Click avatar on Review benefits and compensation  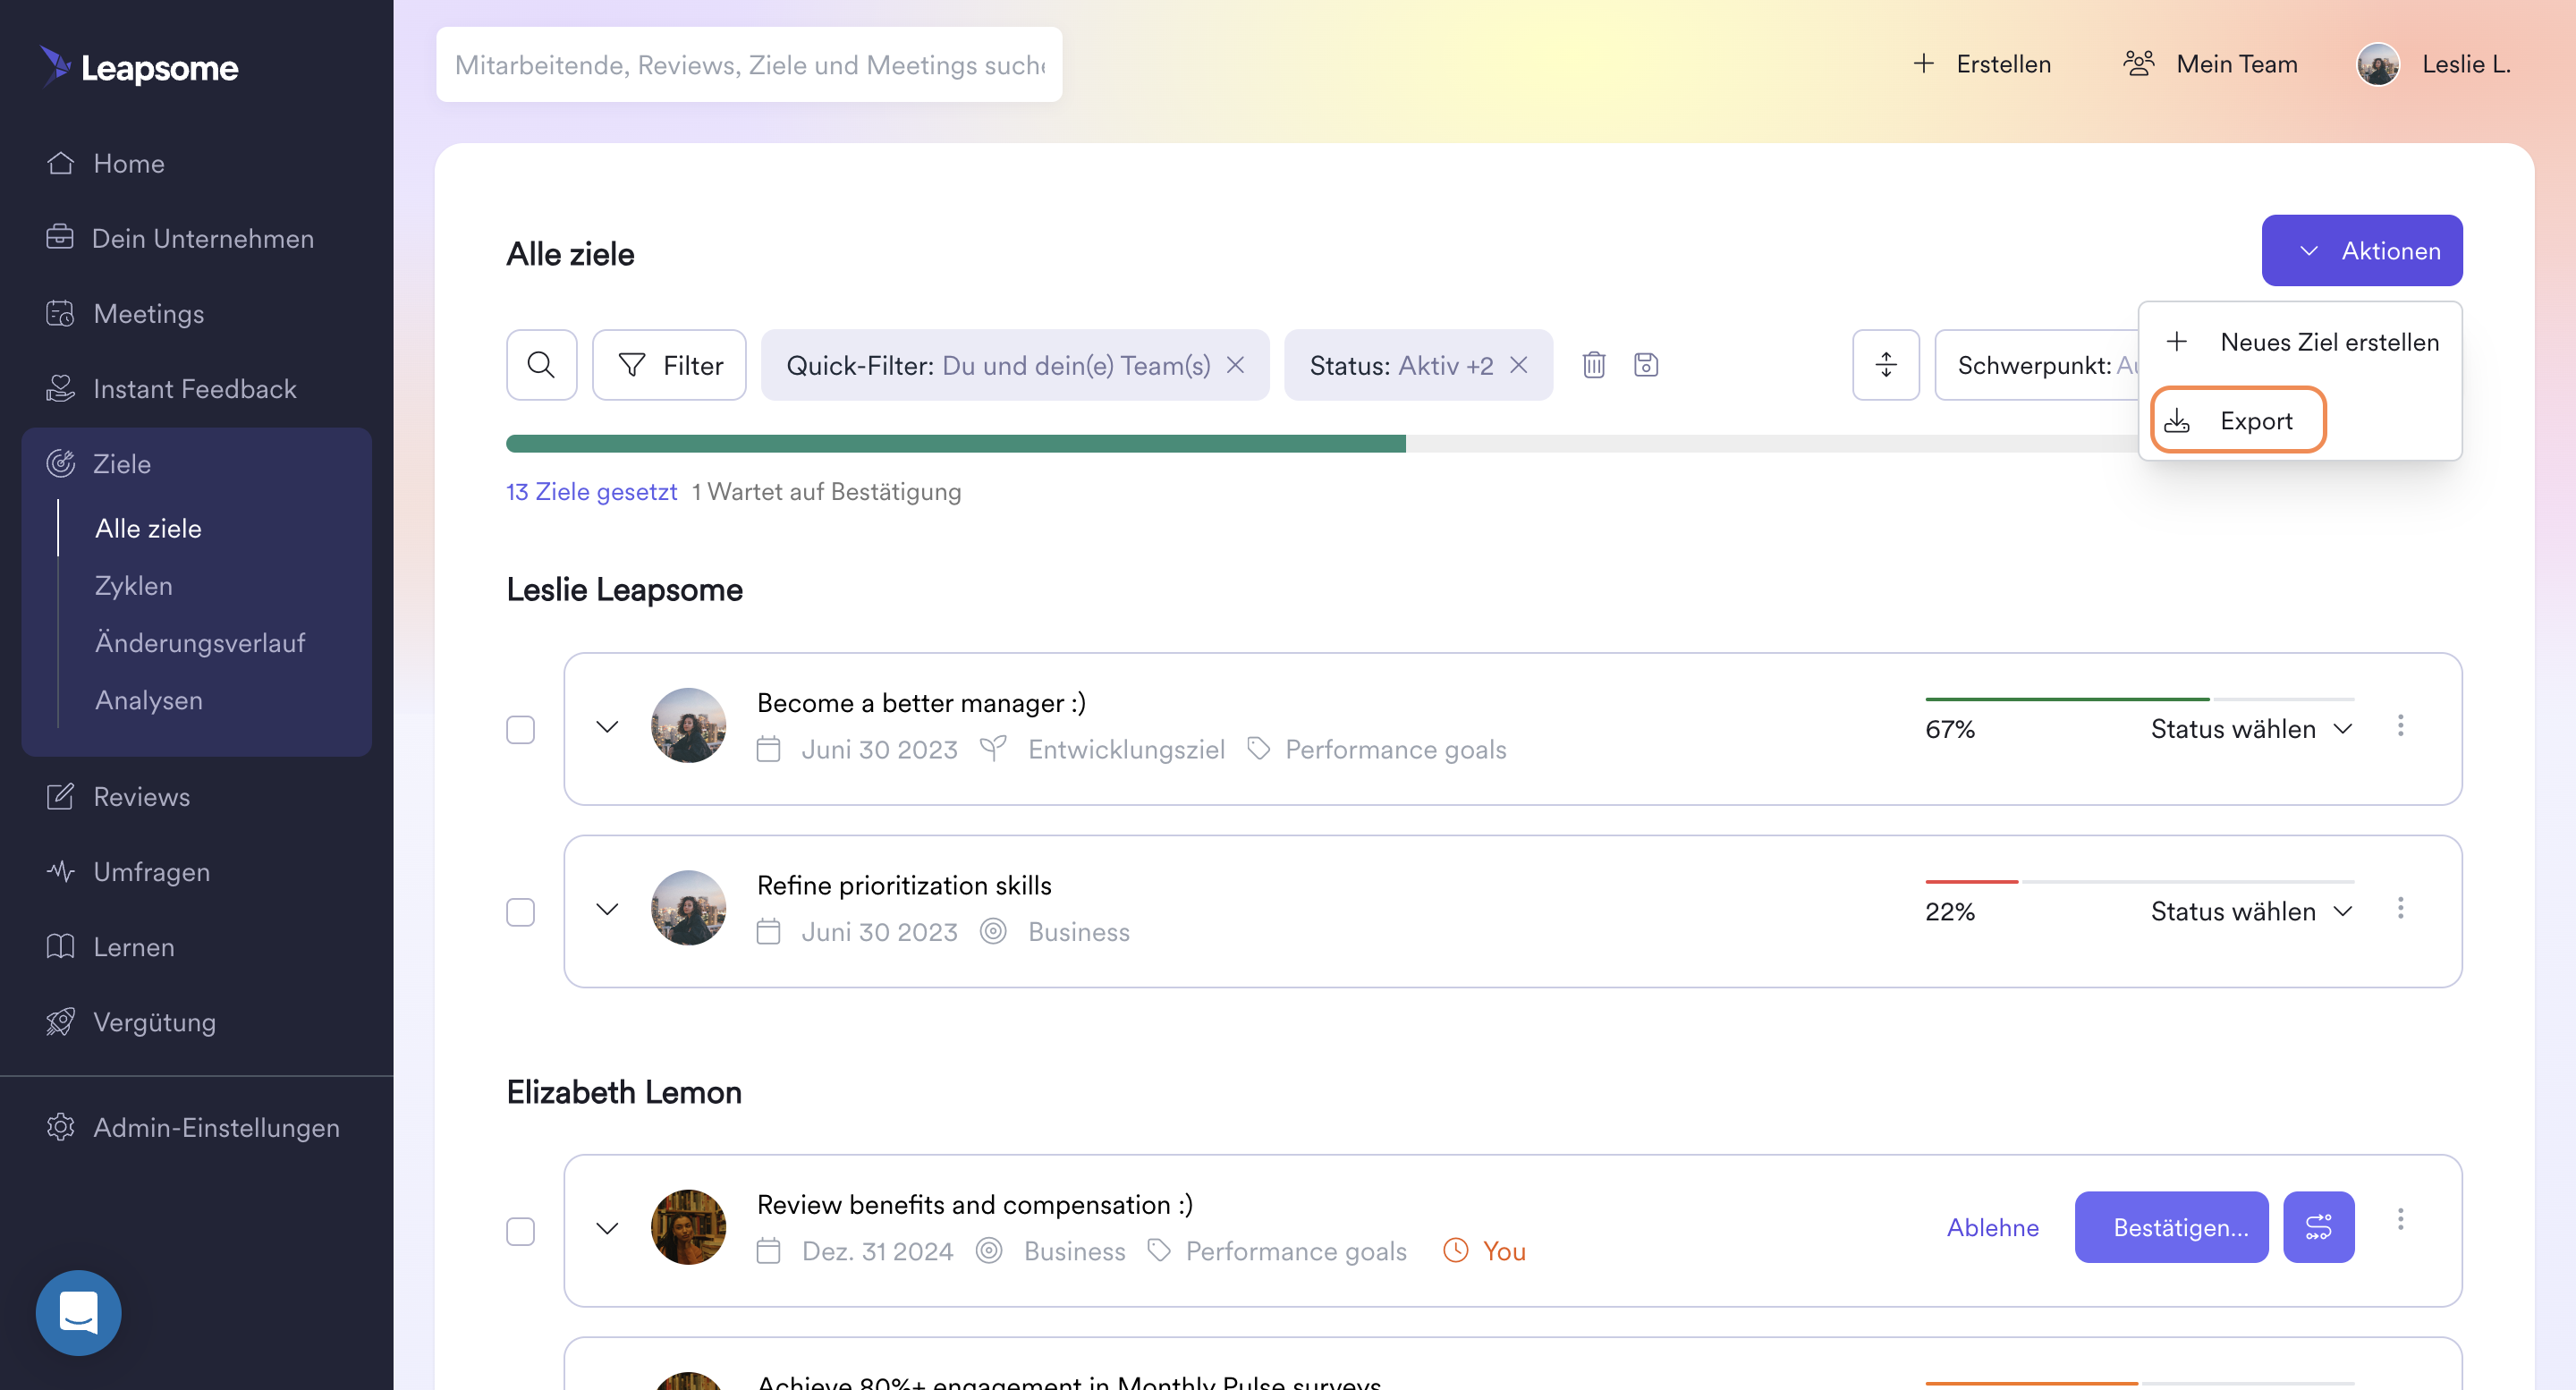[688, 1226]
